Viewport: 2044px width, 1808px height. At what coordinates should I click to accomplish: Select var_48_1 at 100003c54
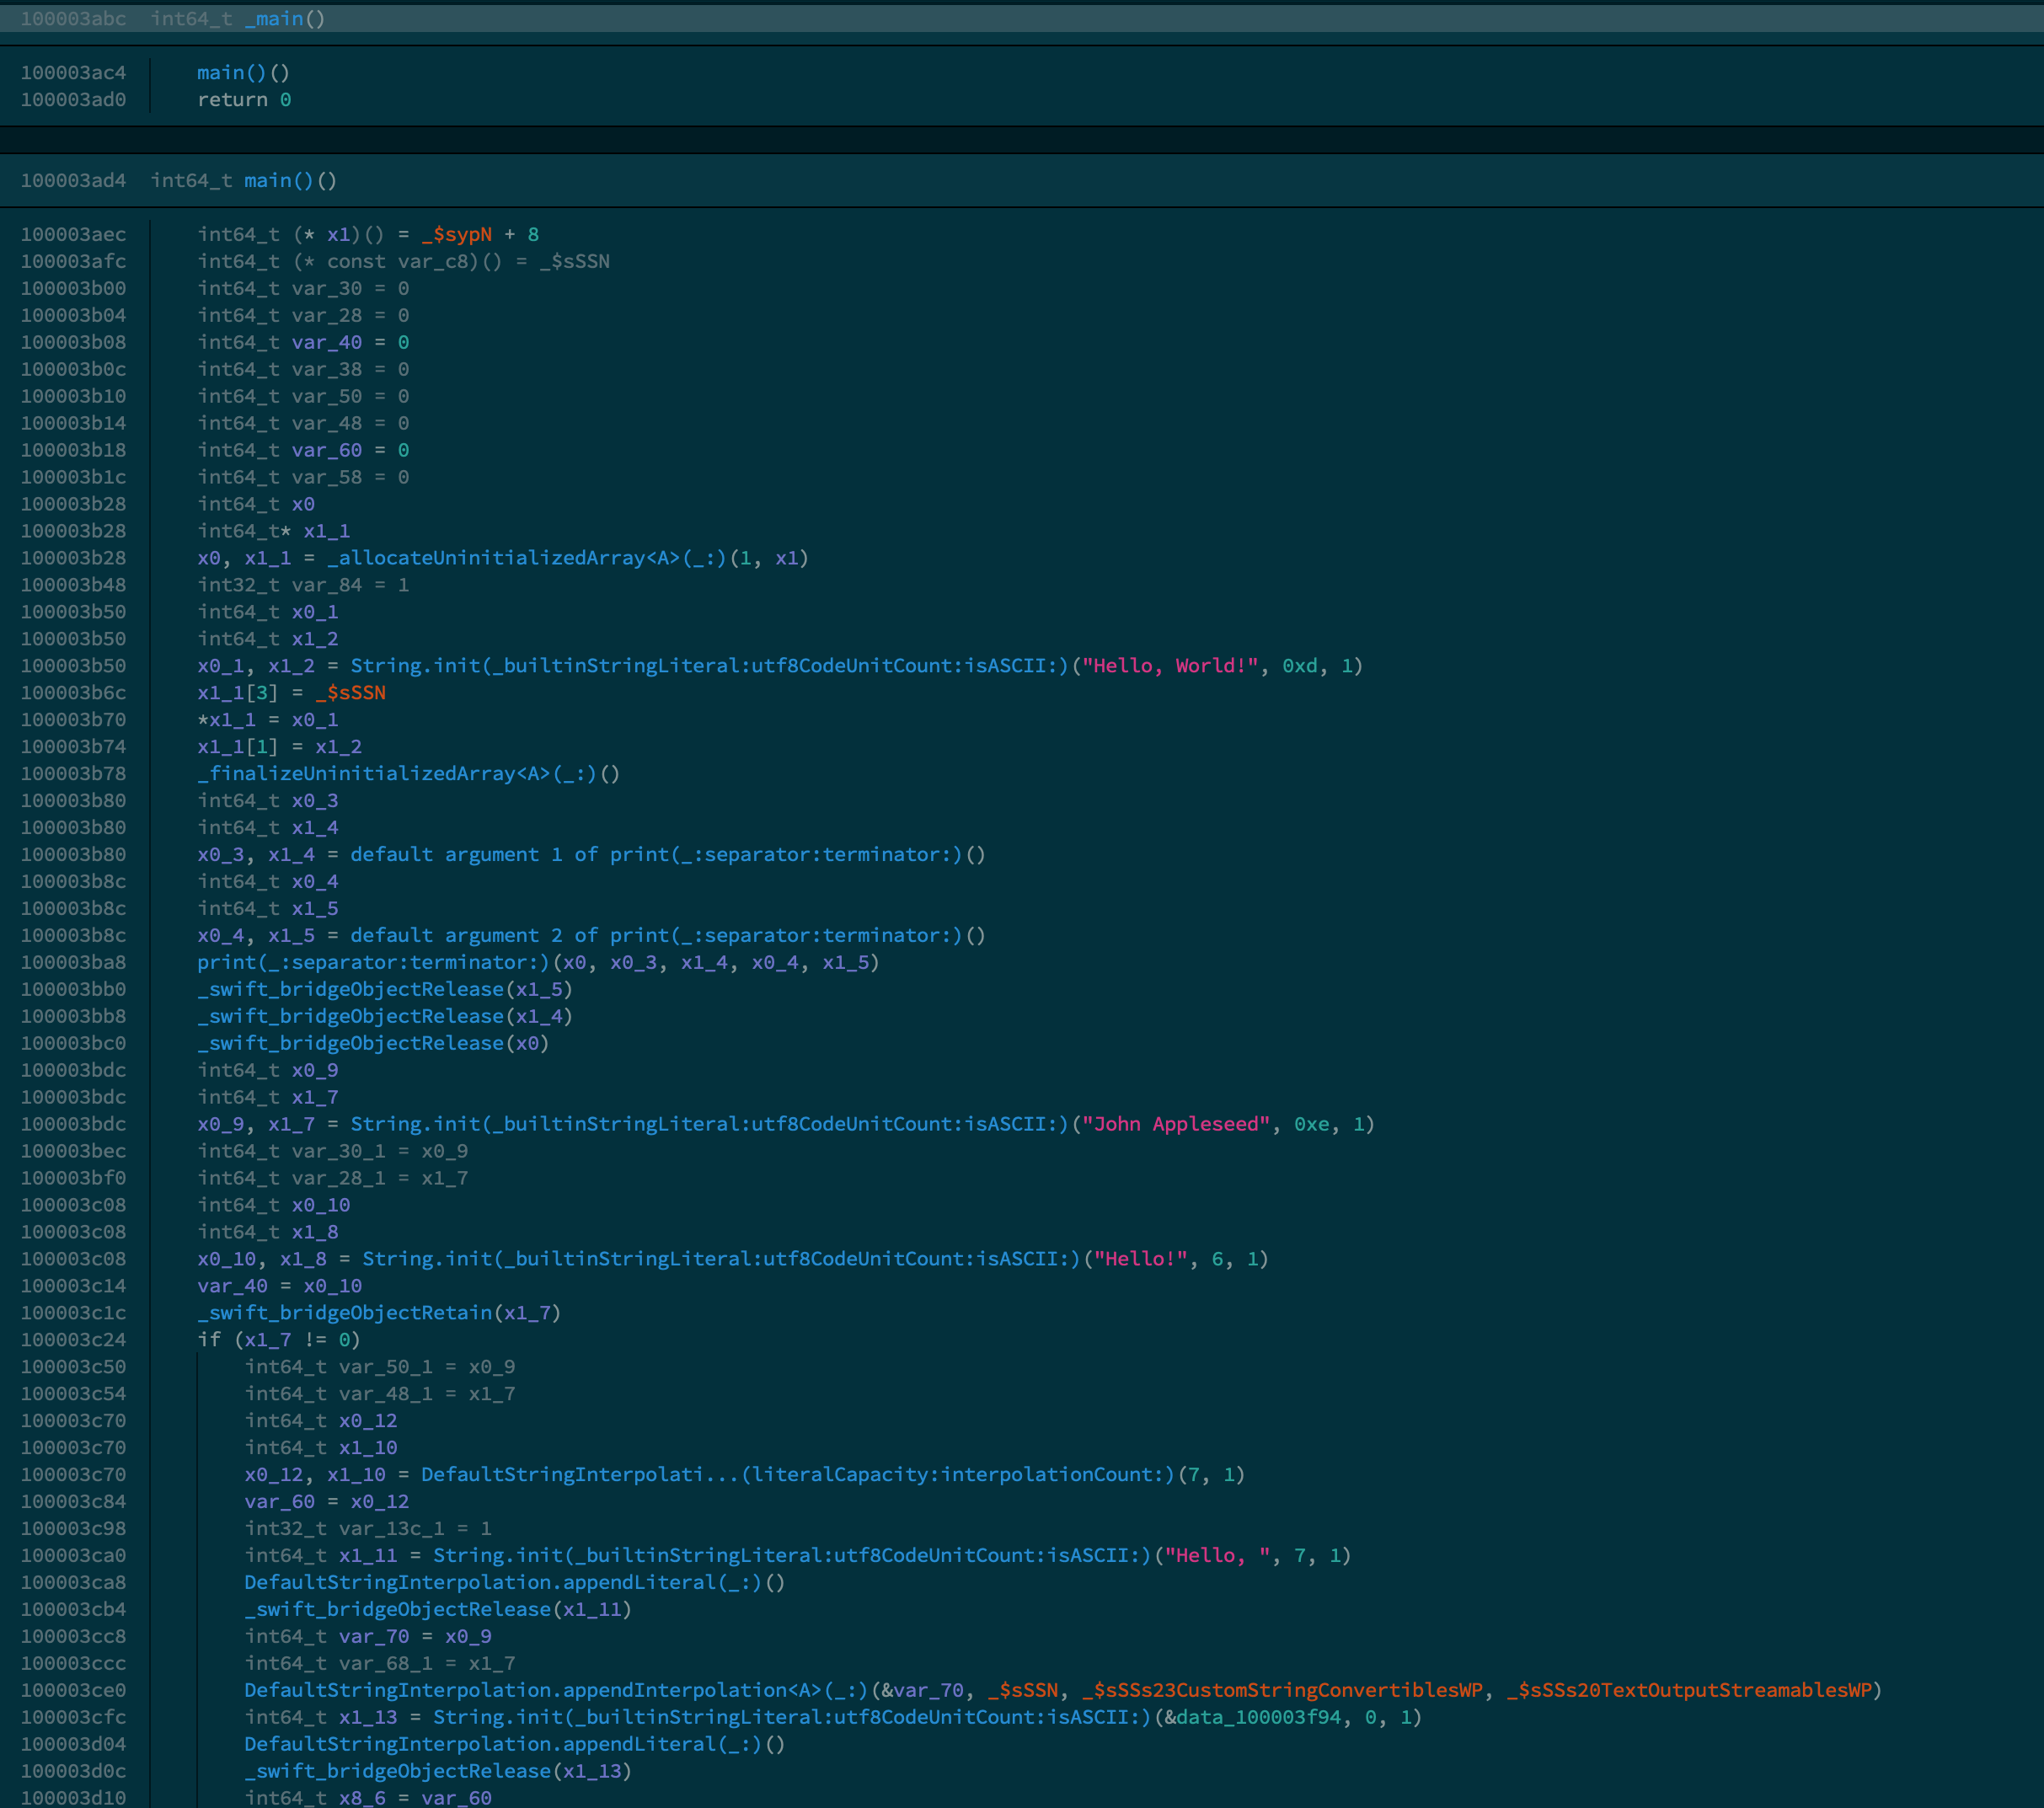point(385,1395)
